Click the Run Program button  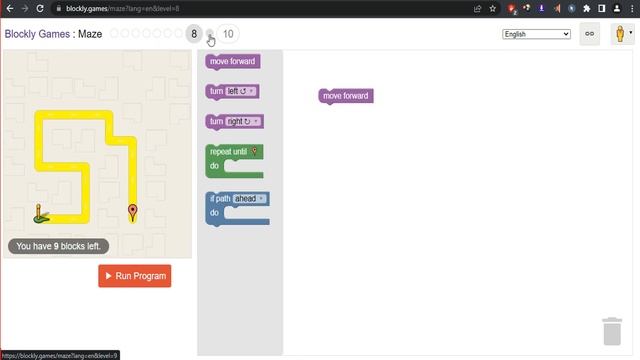tap(135, 276)
